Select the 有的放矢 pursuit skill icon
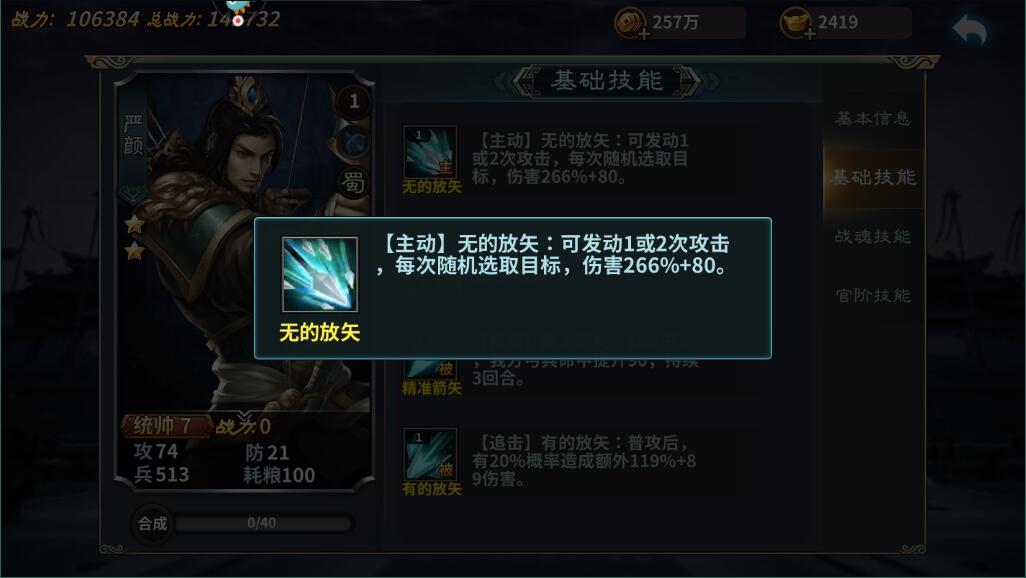 (430, 455)
